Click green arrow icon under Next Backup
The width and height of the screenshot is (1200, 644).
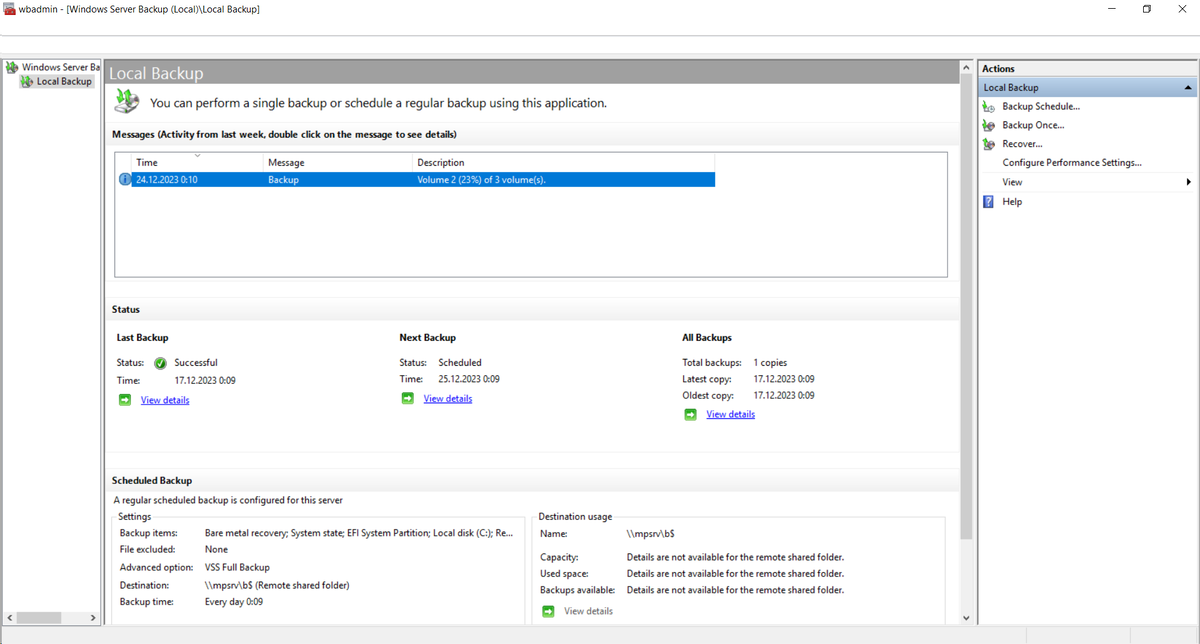point(408,398)
